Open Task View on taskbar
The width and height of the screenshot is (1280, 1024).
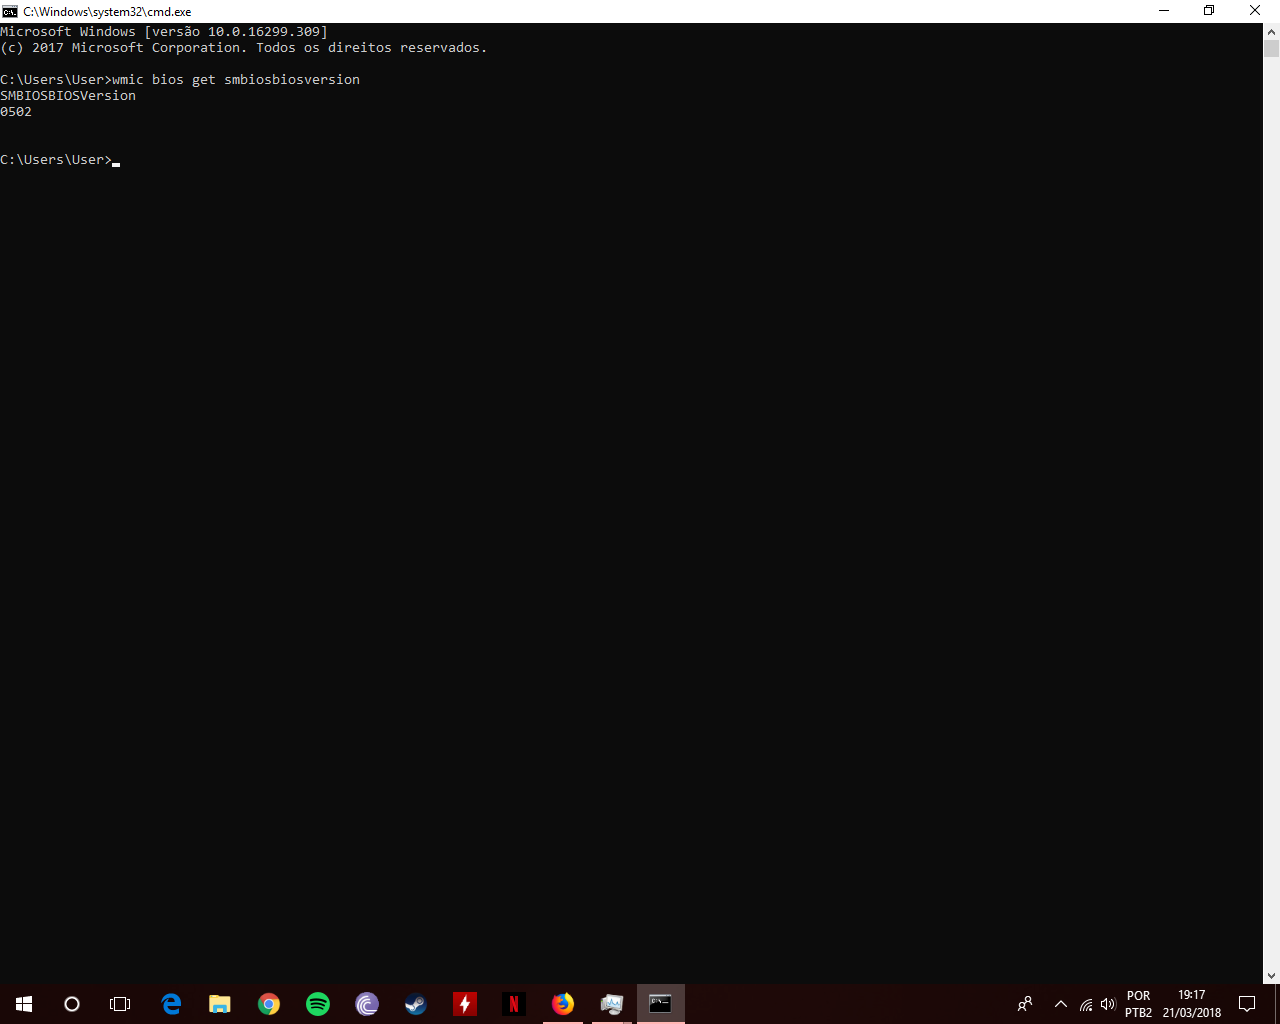(120, 1004)
